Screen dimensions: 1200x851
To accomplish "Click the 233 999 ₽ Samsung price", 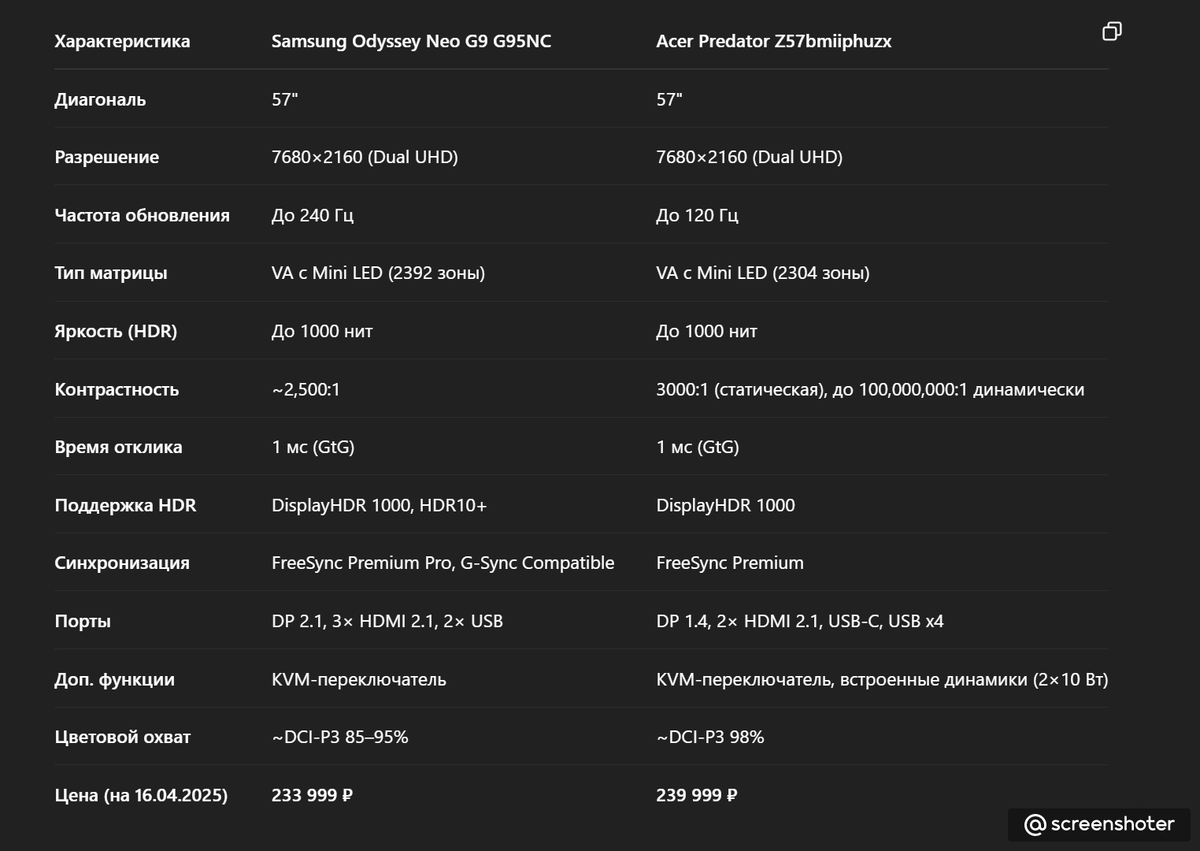I will pyautogui.click(x=312, y=795).
